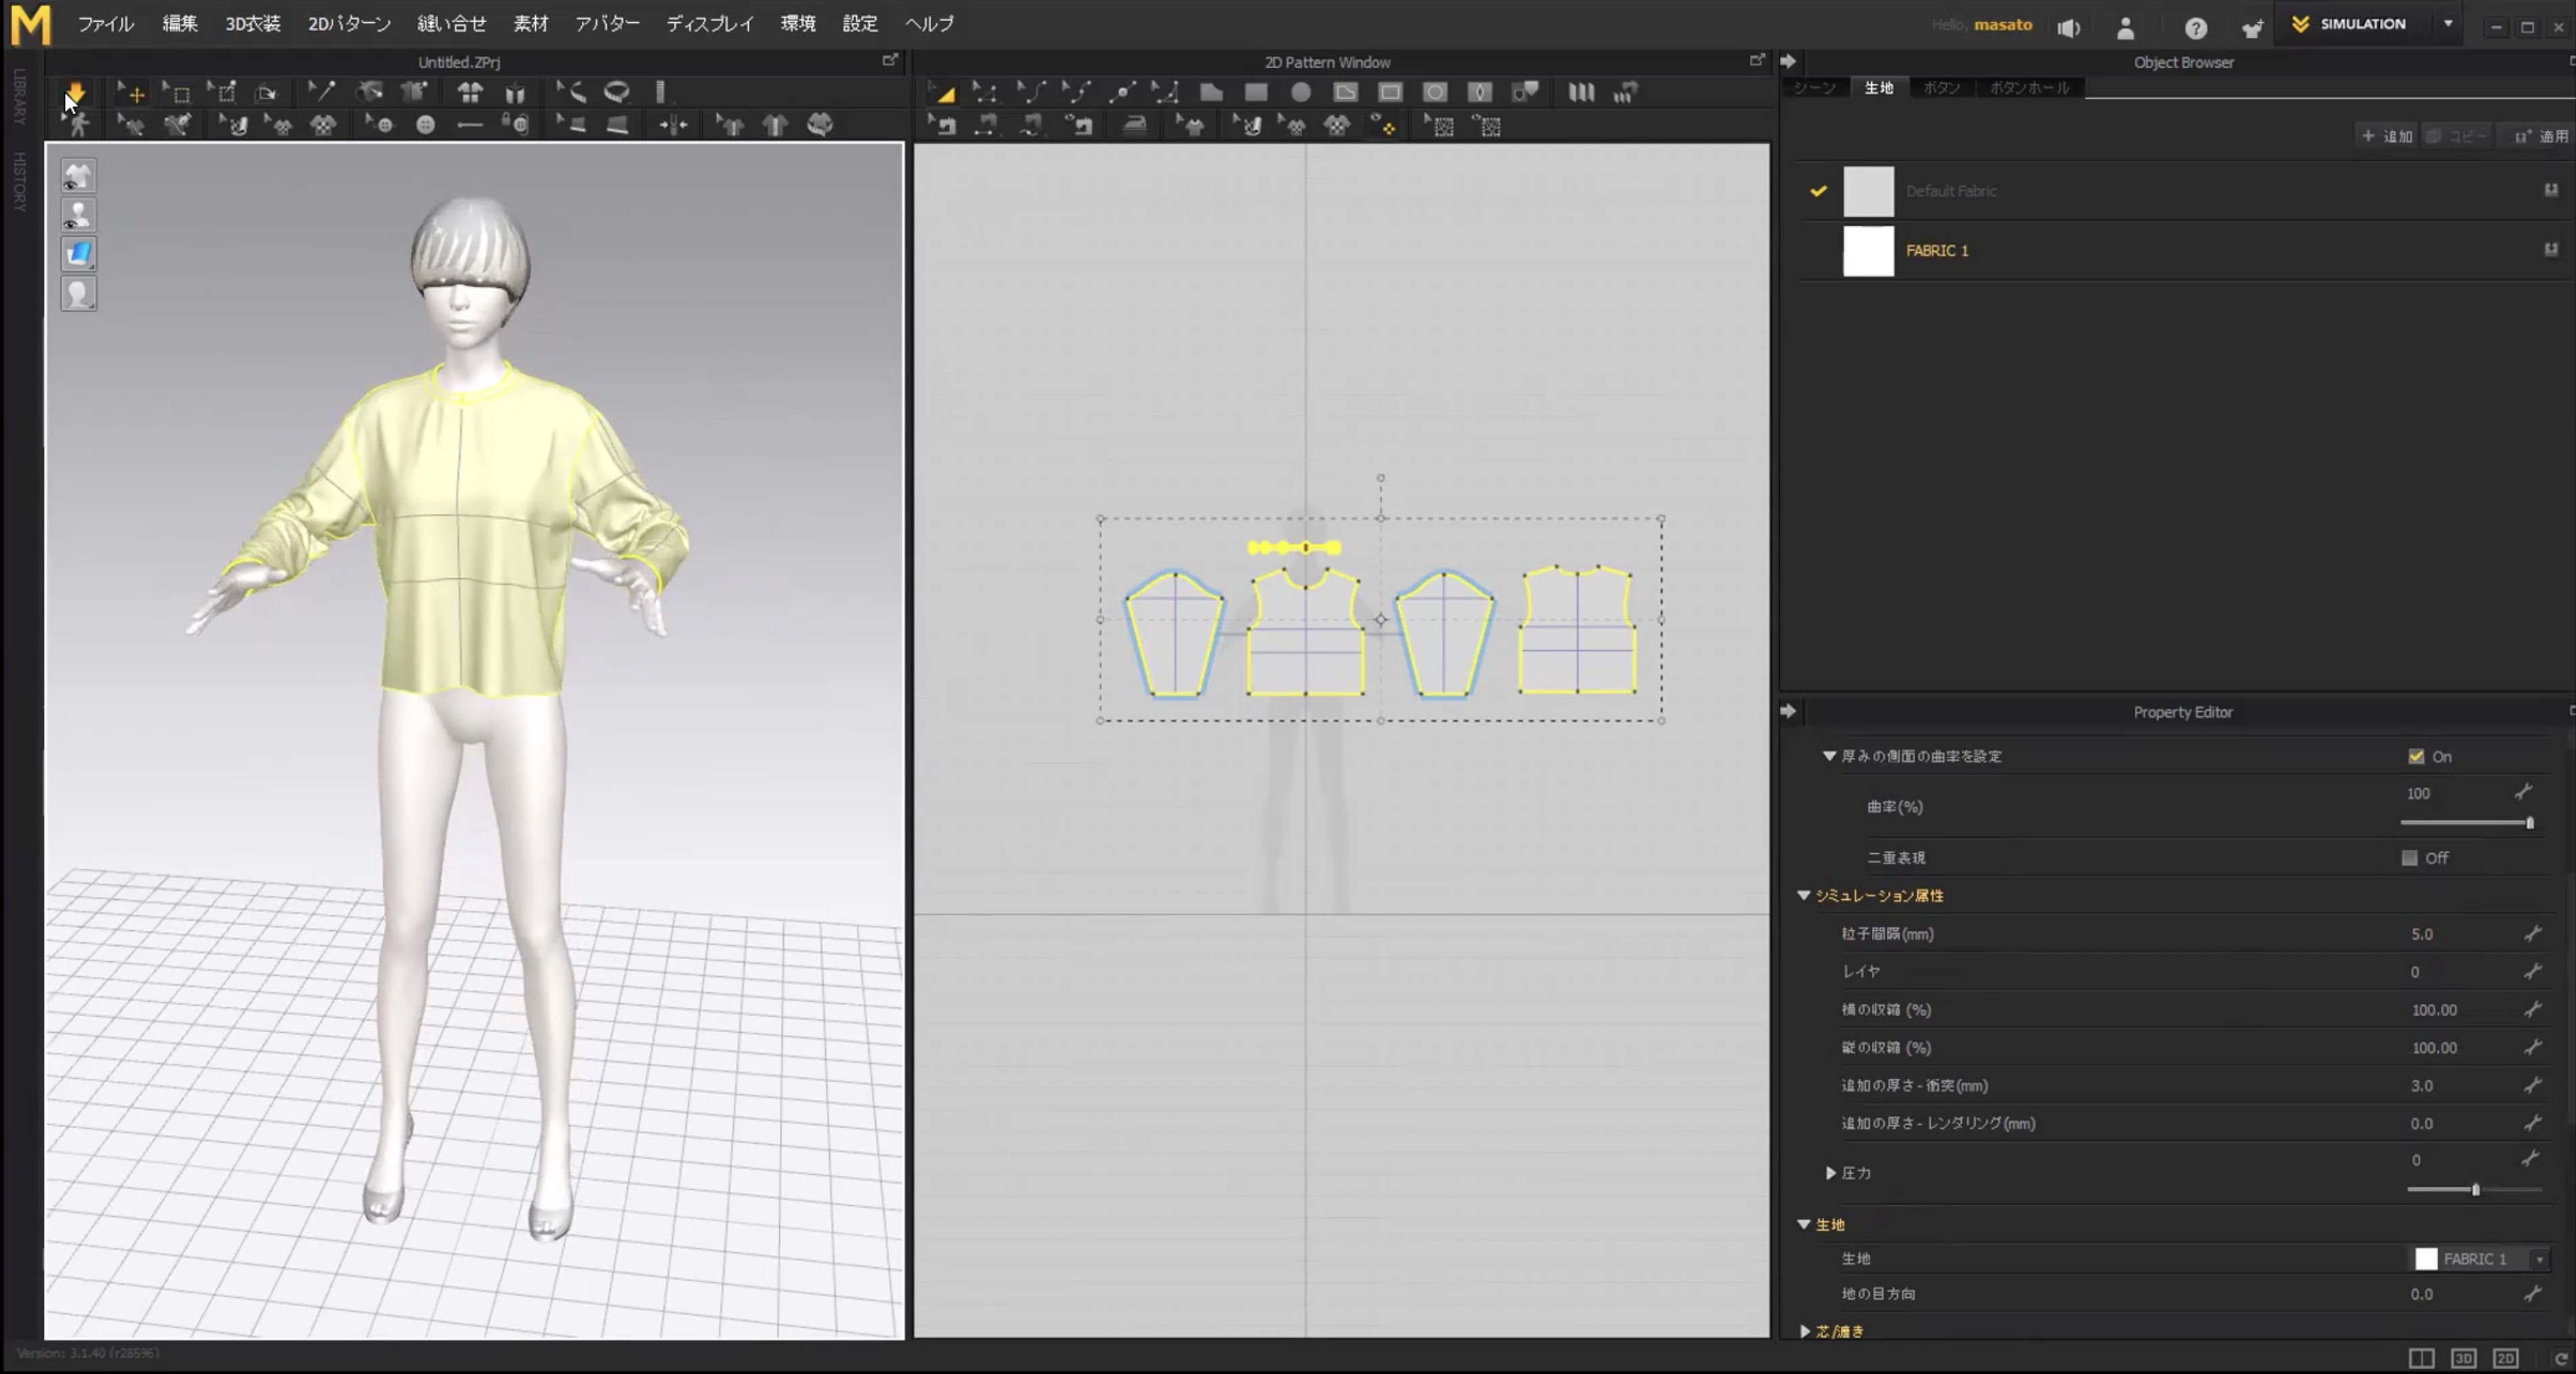The width and height of the screenshot is (2576, 1374).
Task: Click the Button tool icon
Action: click(426, 125)
